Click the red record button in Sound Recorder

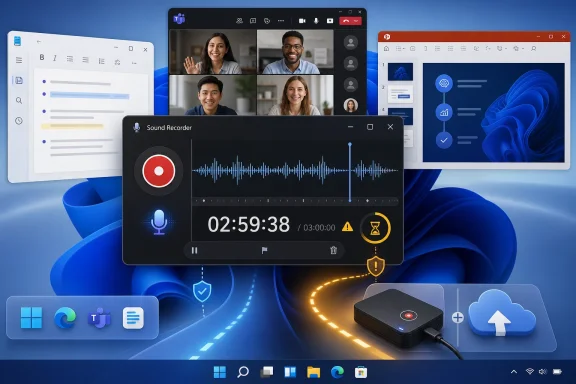click(x=159, y=171)
